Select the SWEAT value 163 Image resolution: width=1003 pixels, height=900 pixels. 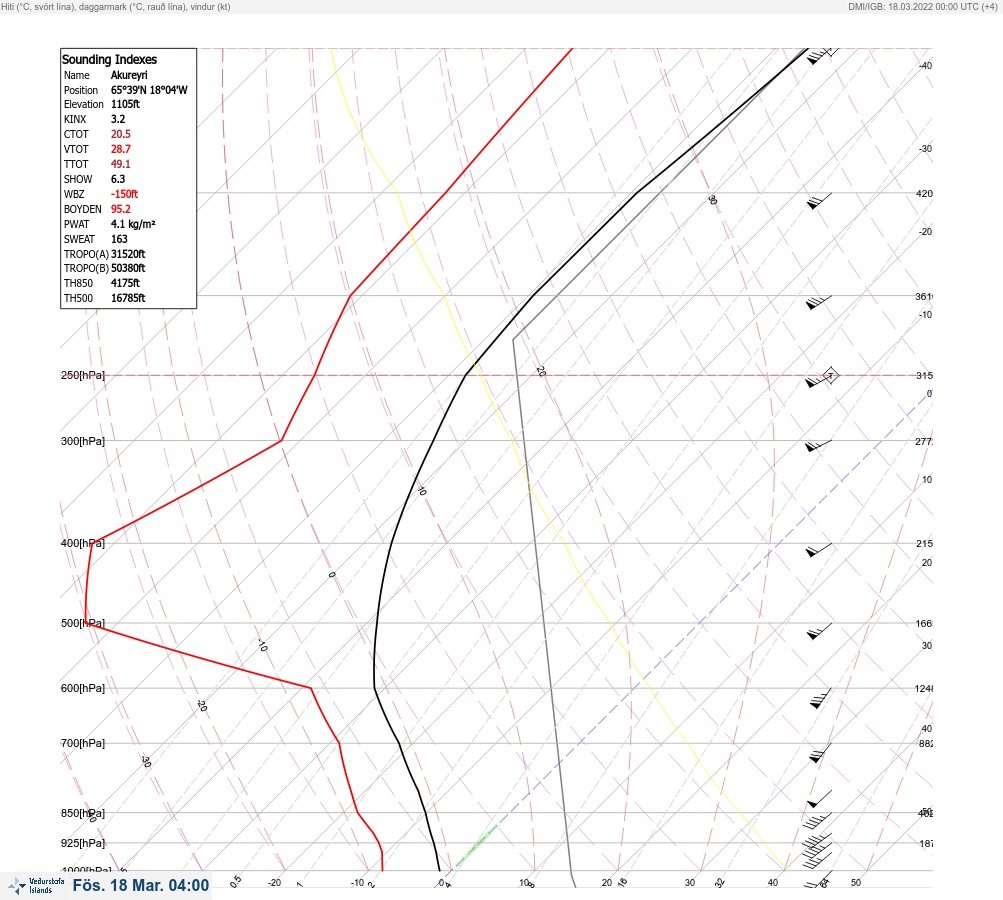[x=119, y=239]
